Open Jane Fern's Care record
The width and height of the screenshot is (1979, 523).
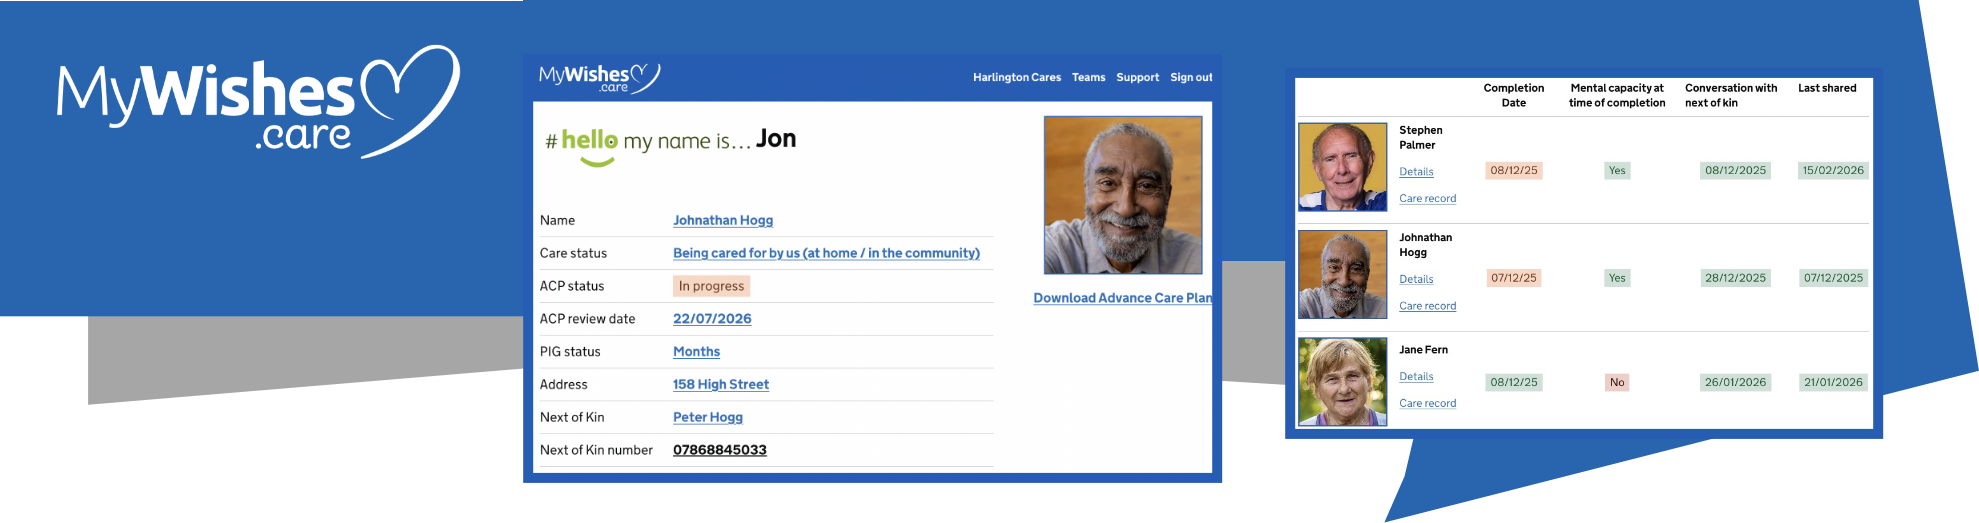(x=1427, y=404)
